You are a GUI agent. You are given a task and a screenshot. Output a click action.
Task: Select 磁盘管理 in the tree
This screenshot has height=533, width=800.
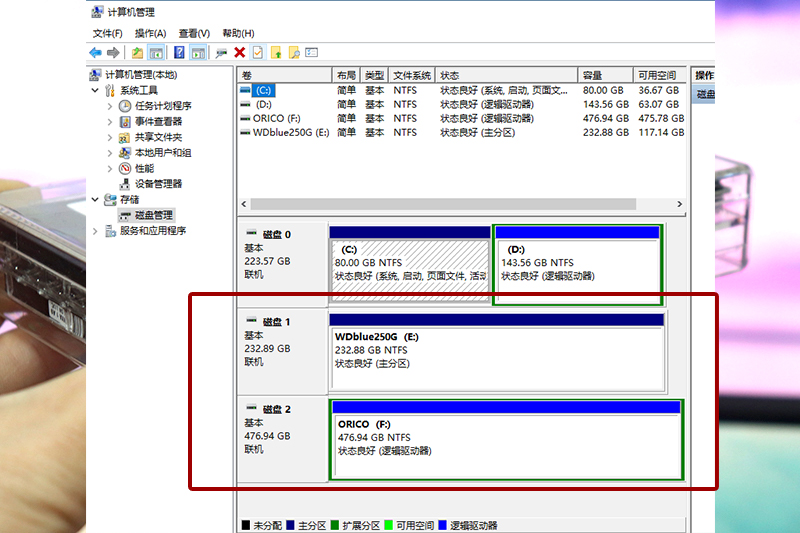pos(154,215)
